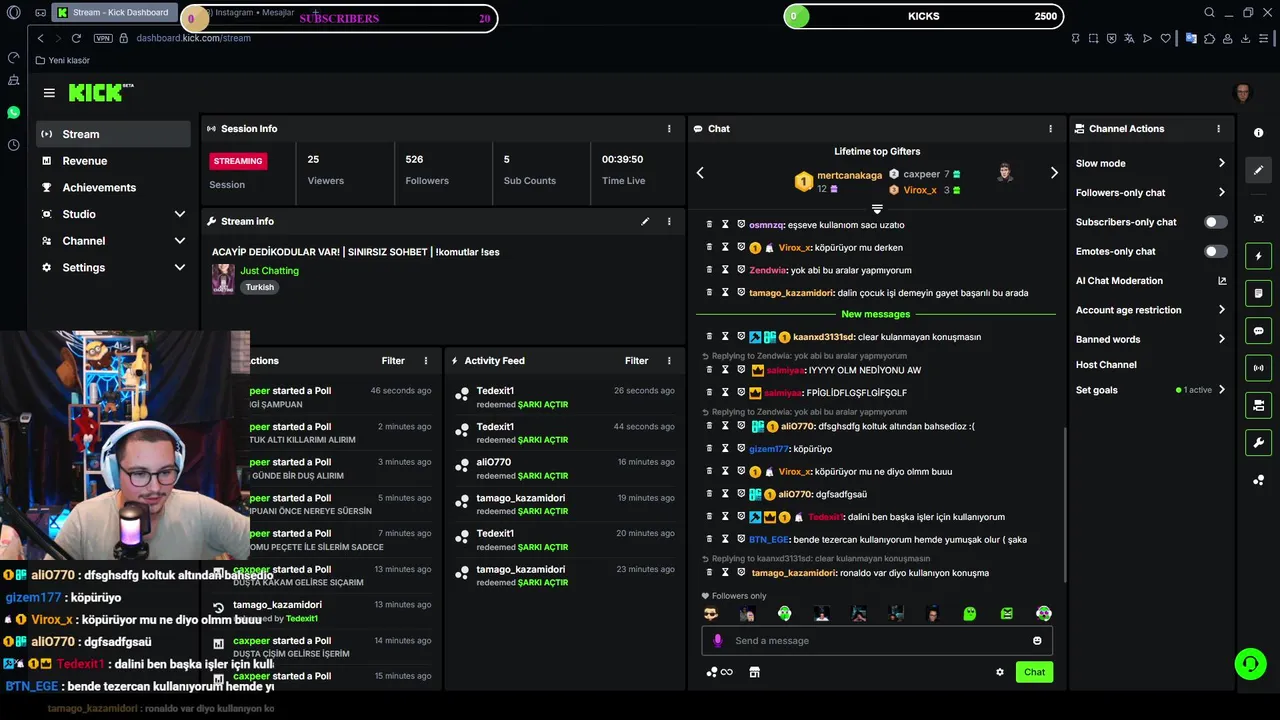Toggle Subscribers-only chat
1280x720 pixels.
1216,222
